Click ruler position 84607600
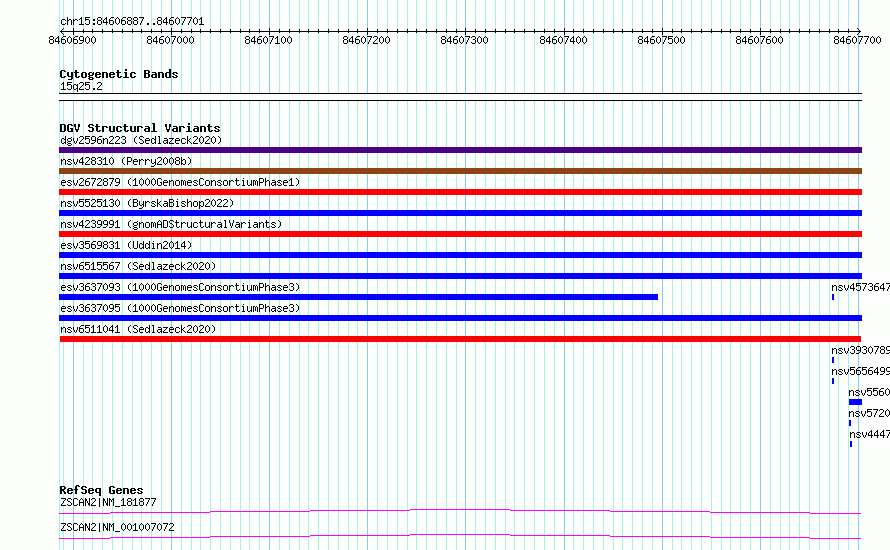 [759, 40]
